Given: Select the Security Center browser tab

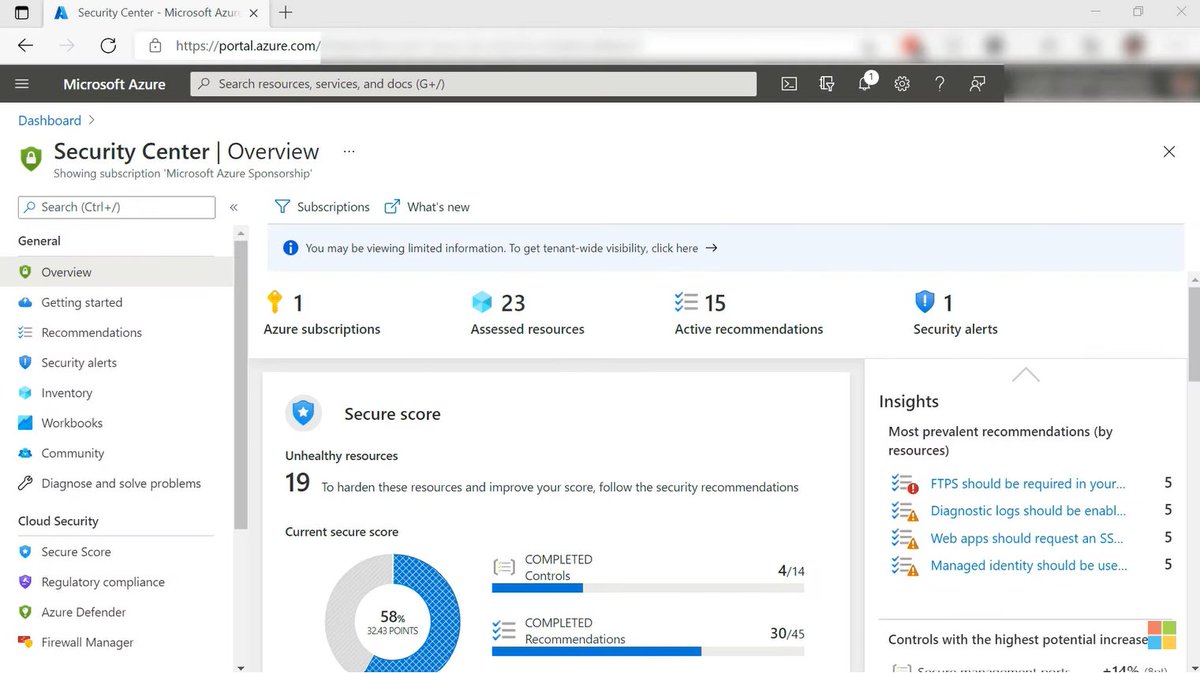Looking at the screenshot, I should pyautogui.click(x=155, y=13).
